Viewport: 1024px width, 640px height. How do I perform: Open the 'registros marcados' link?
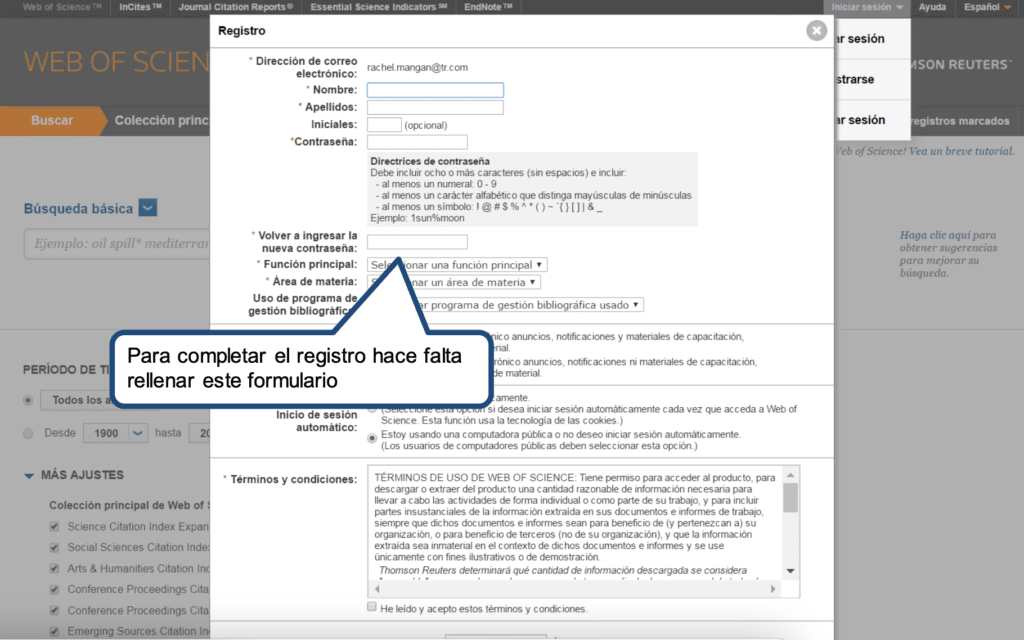click(960, 121)
